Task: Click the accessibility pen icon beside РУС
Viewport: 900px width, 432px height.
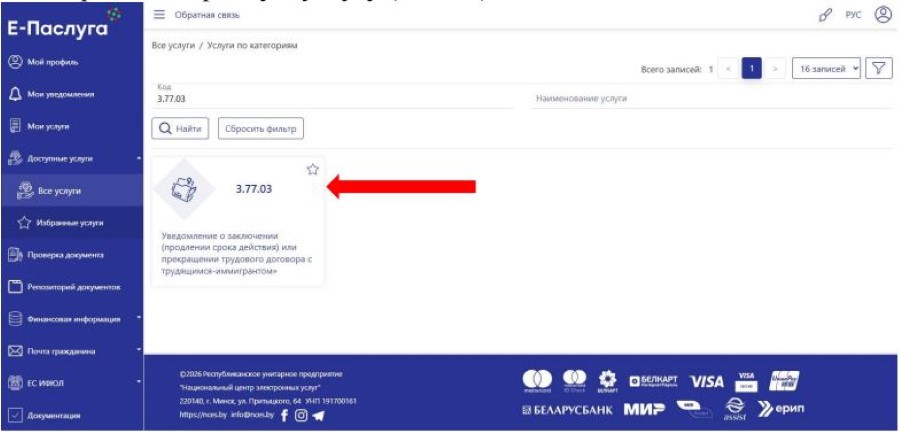Action: coord(825,16)
